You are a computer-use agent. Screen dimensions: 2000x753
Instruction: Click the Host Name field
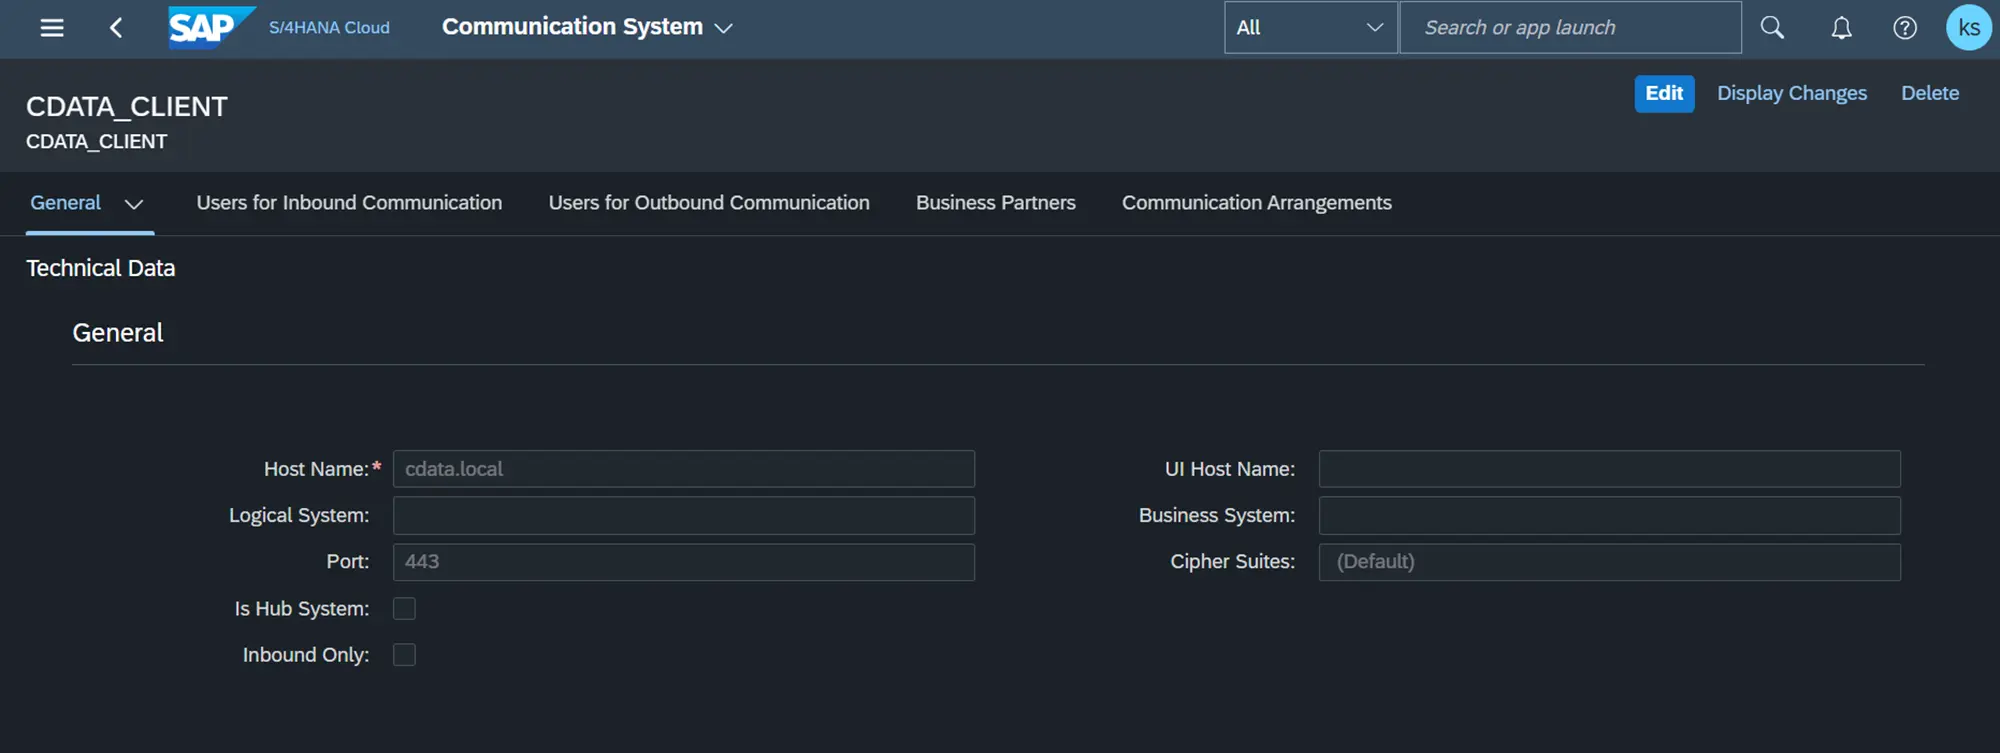[684, 469]
